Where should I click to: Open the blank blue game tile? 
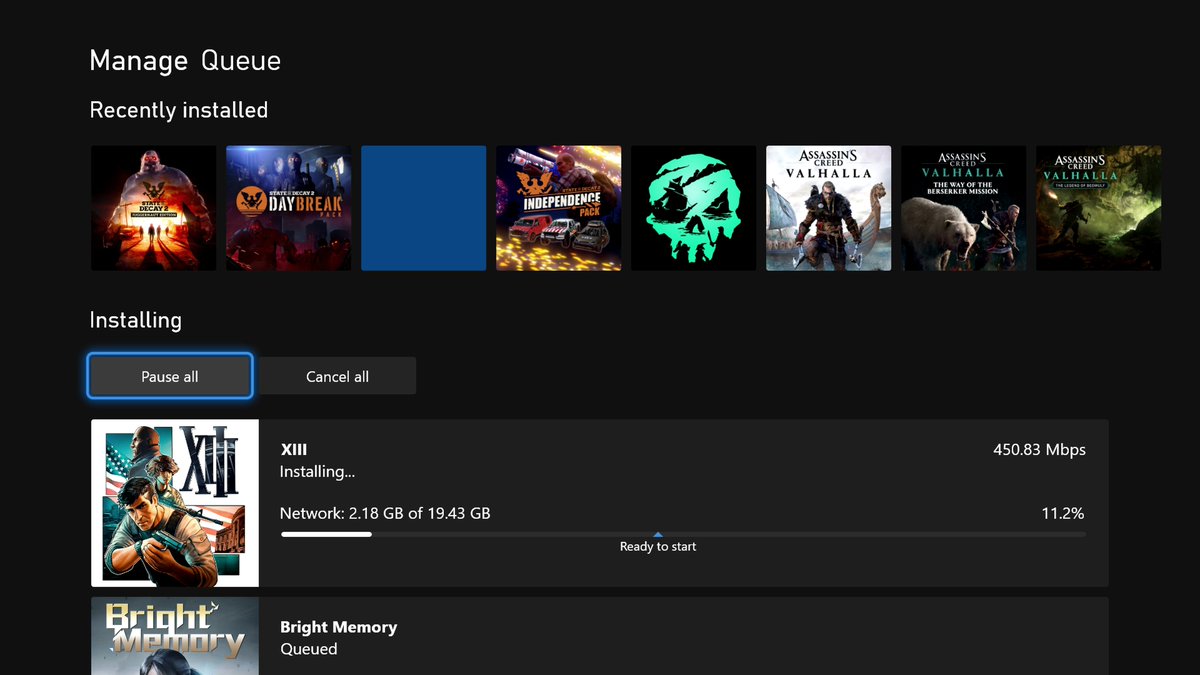tap(423, 208)
